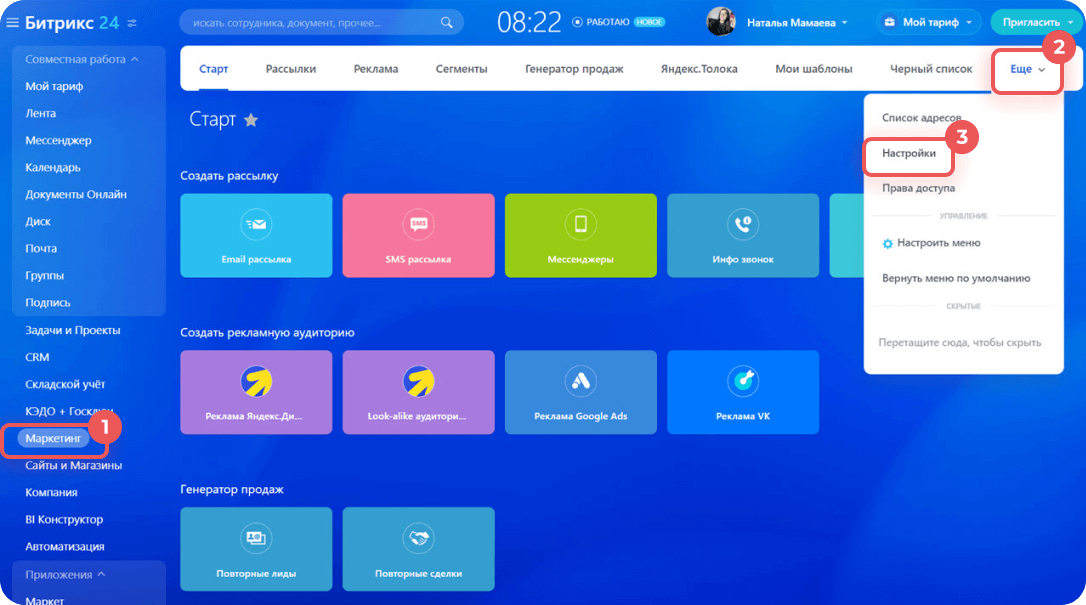The image size is (1086, 605).
Task: Toggle the Еще dropdown menu
Action: coord(1027,69)
